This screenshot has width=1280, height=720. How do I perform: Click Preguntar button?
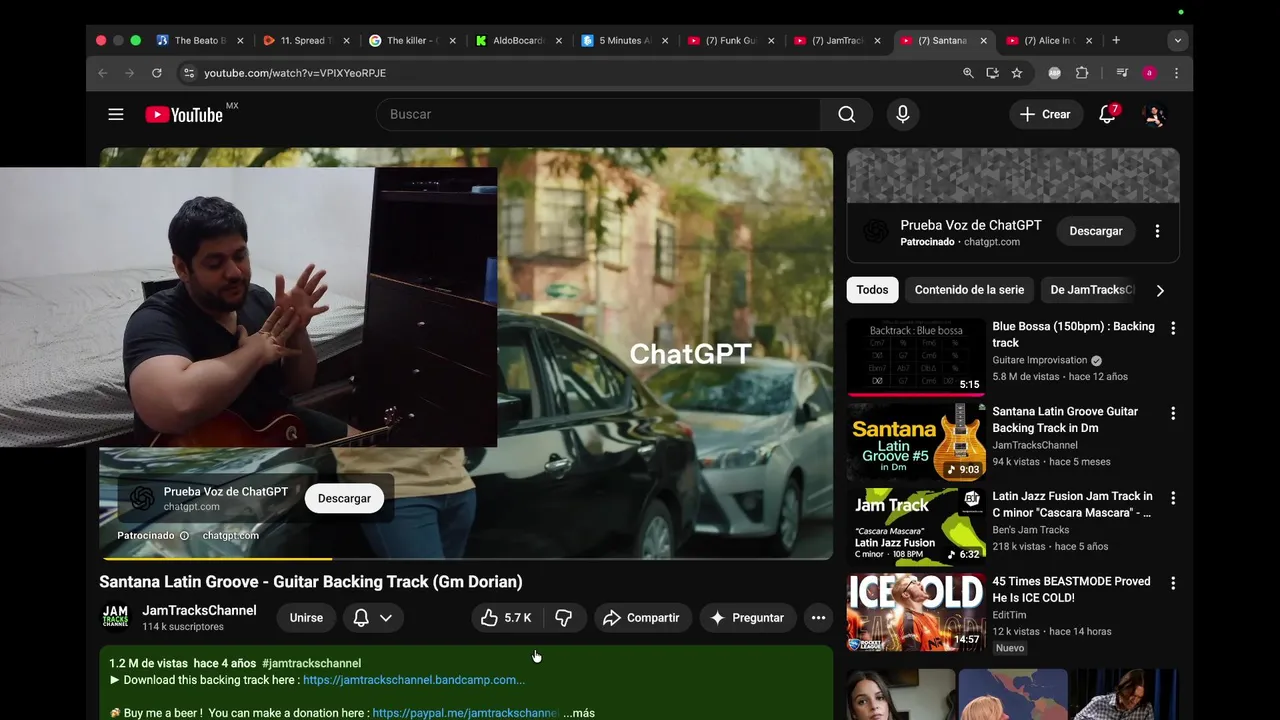(x=747, y=618)
